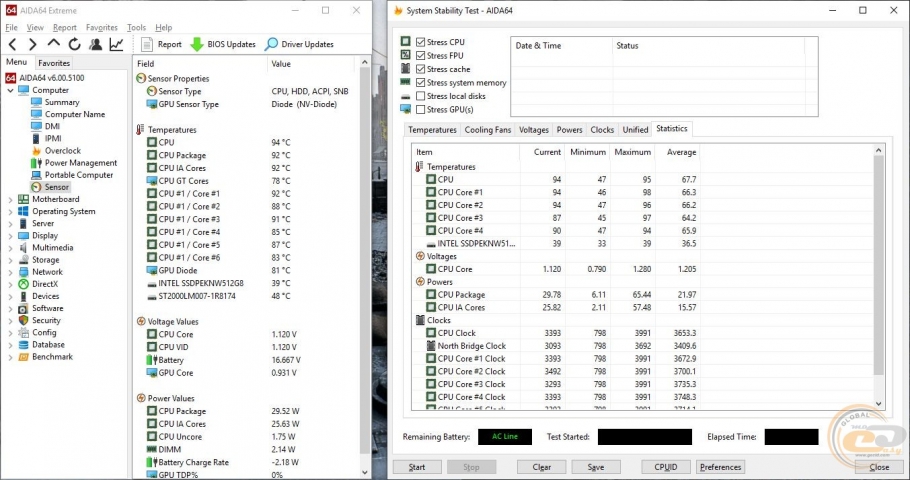Viewport: 910px width, 480px height.
Task: Expand the Storage tree node
Action: point(10,260)
